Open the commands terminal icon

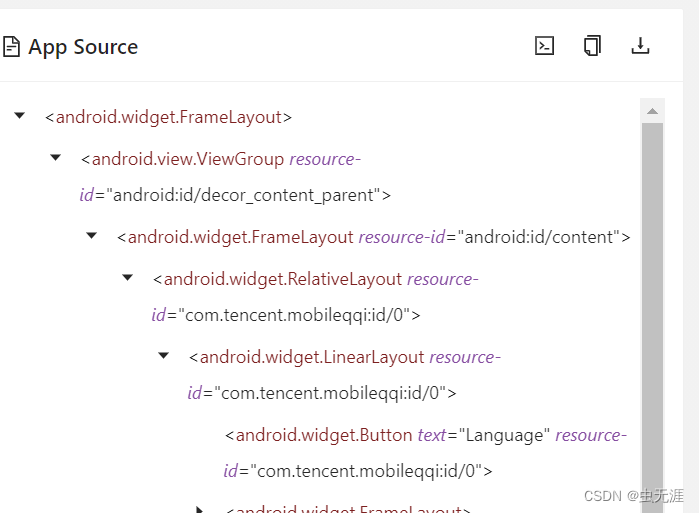pyautogui.click(x=544, y=46)
